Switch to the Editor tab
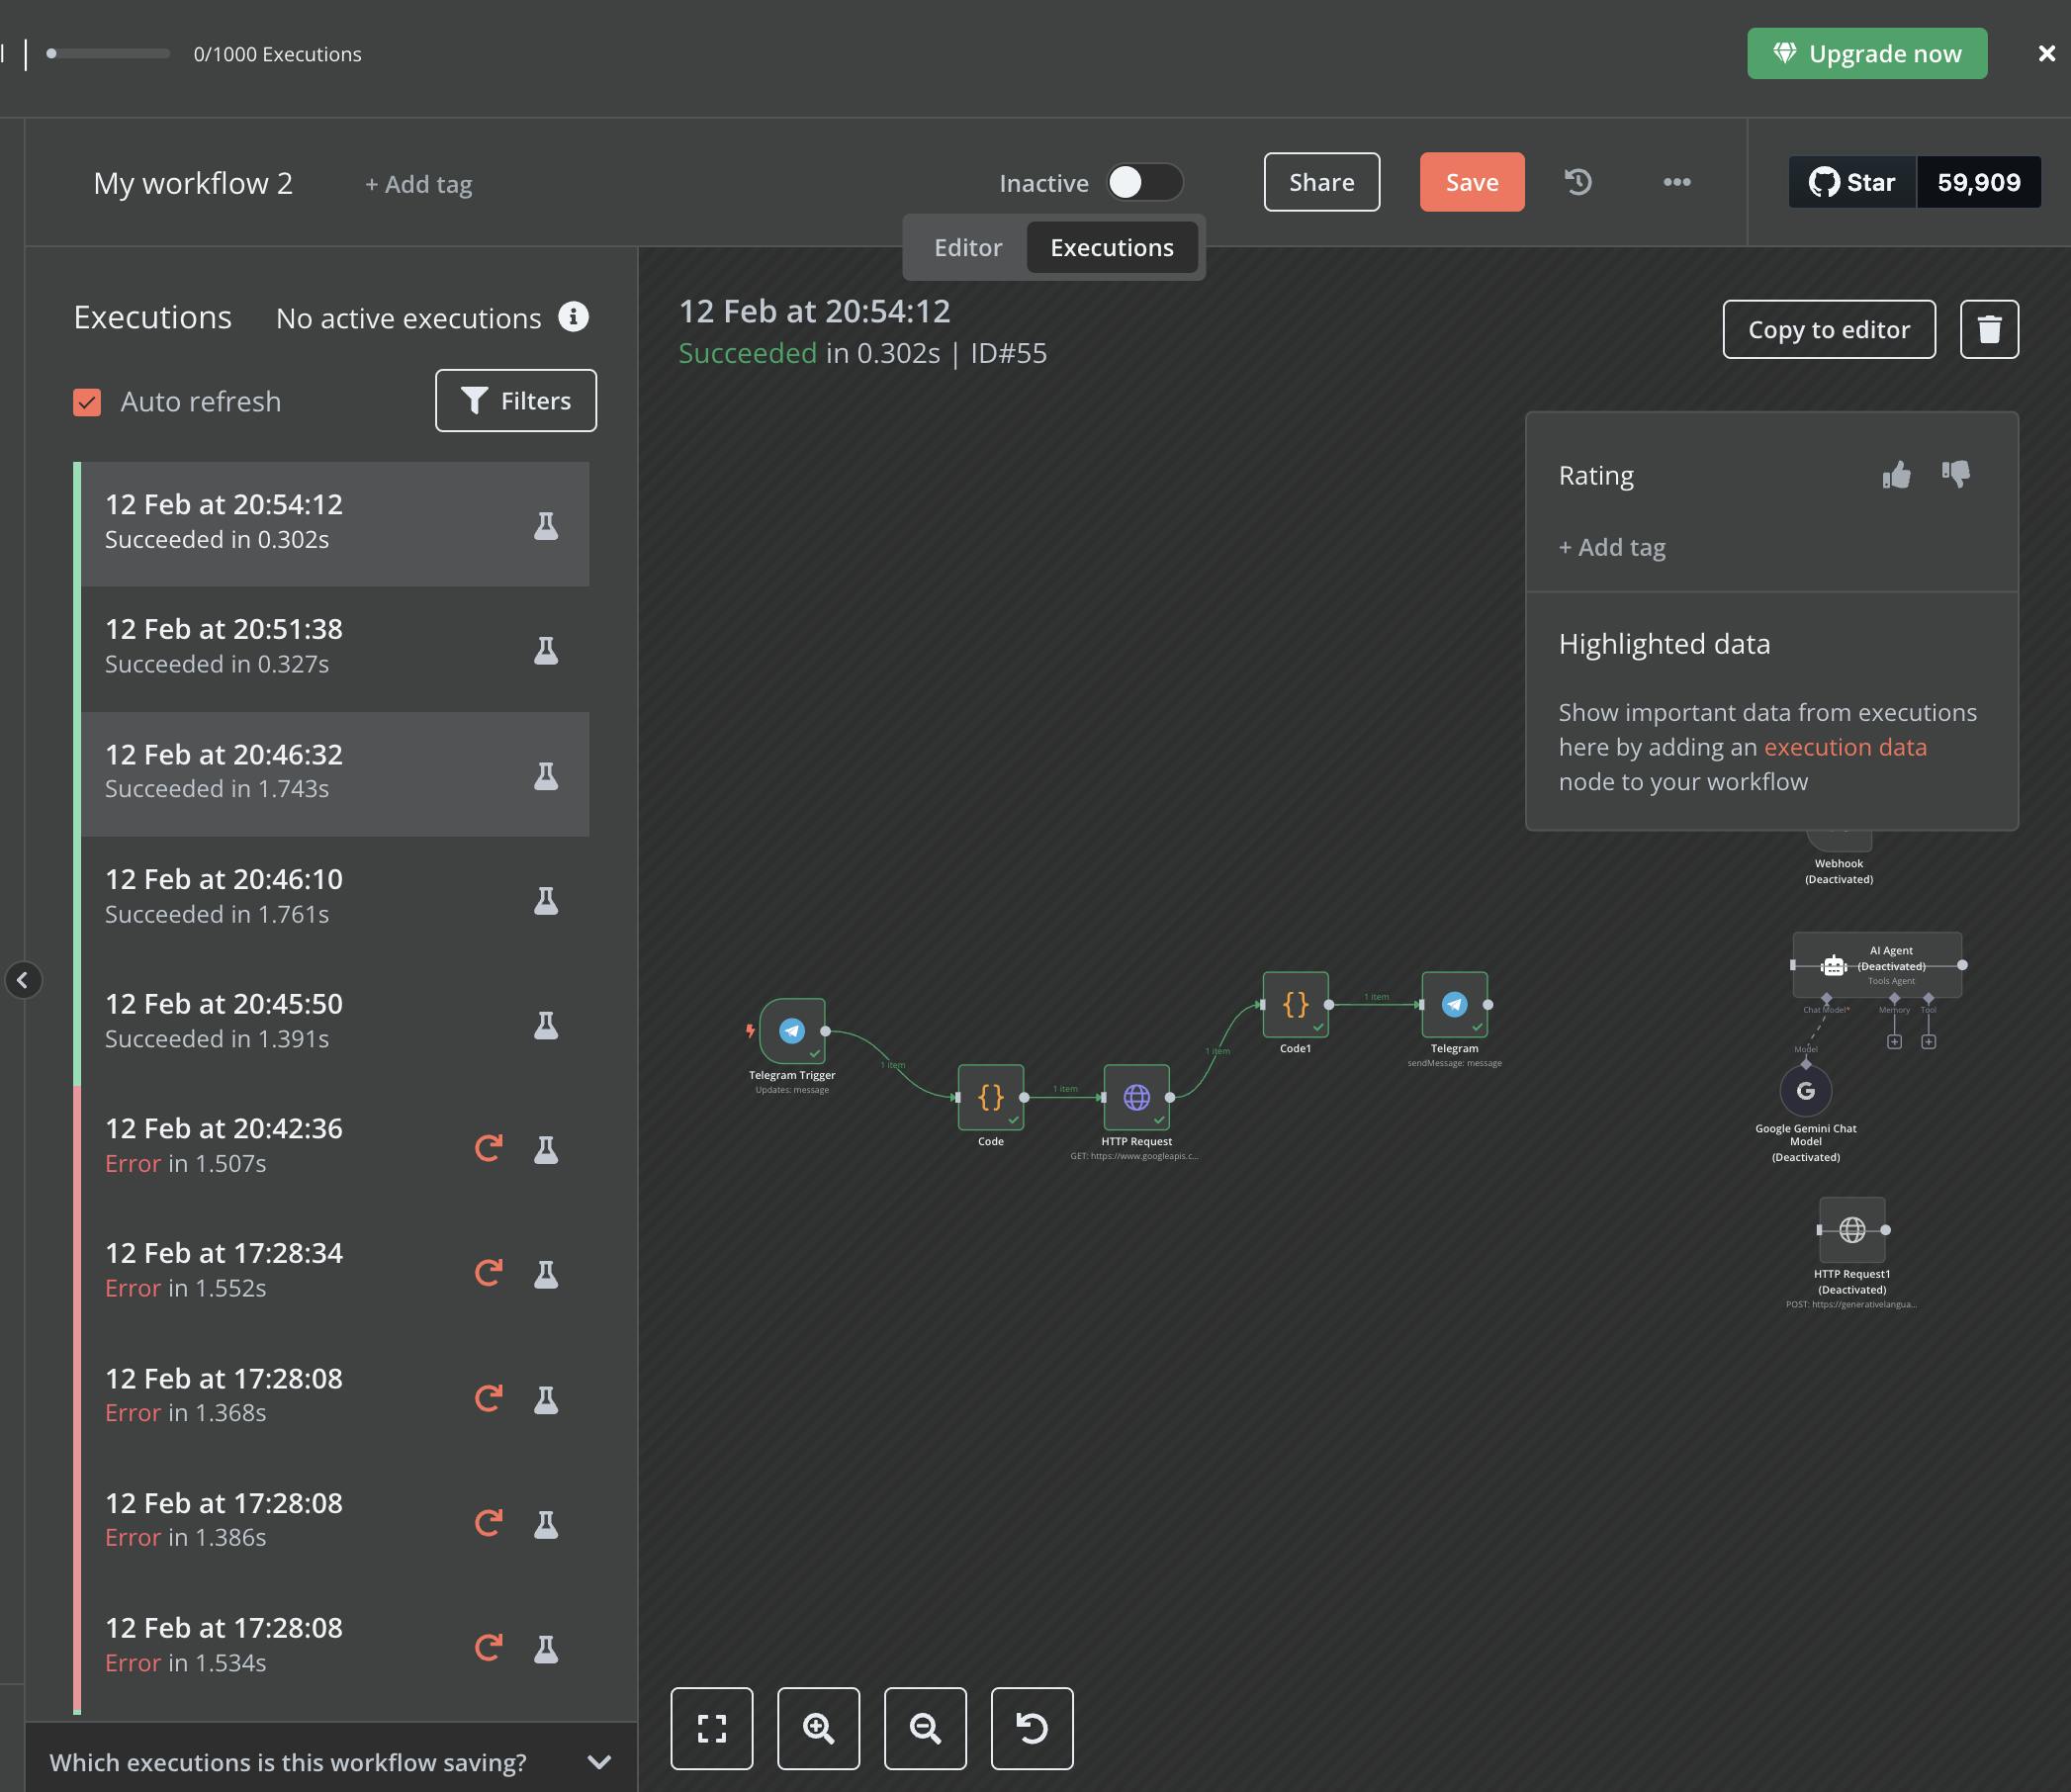 (967, 248)
